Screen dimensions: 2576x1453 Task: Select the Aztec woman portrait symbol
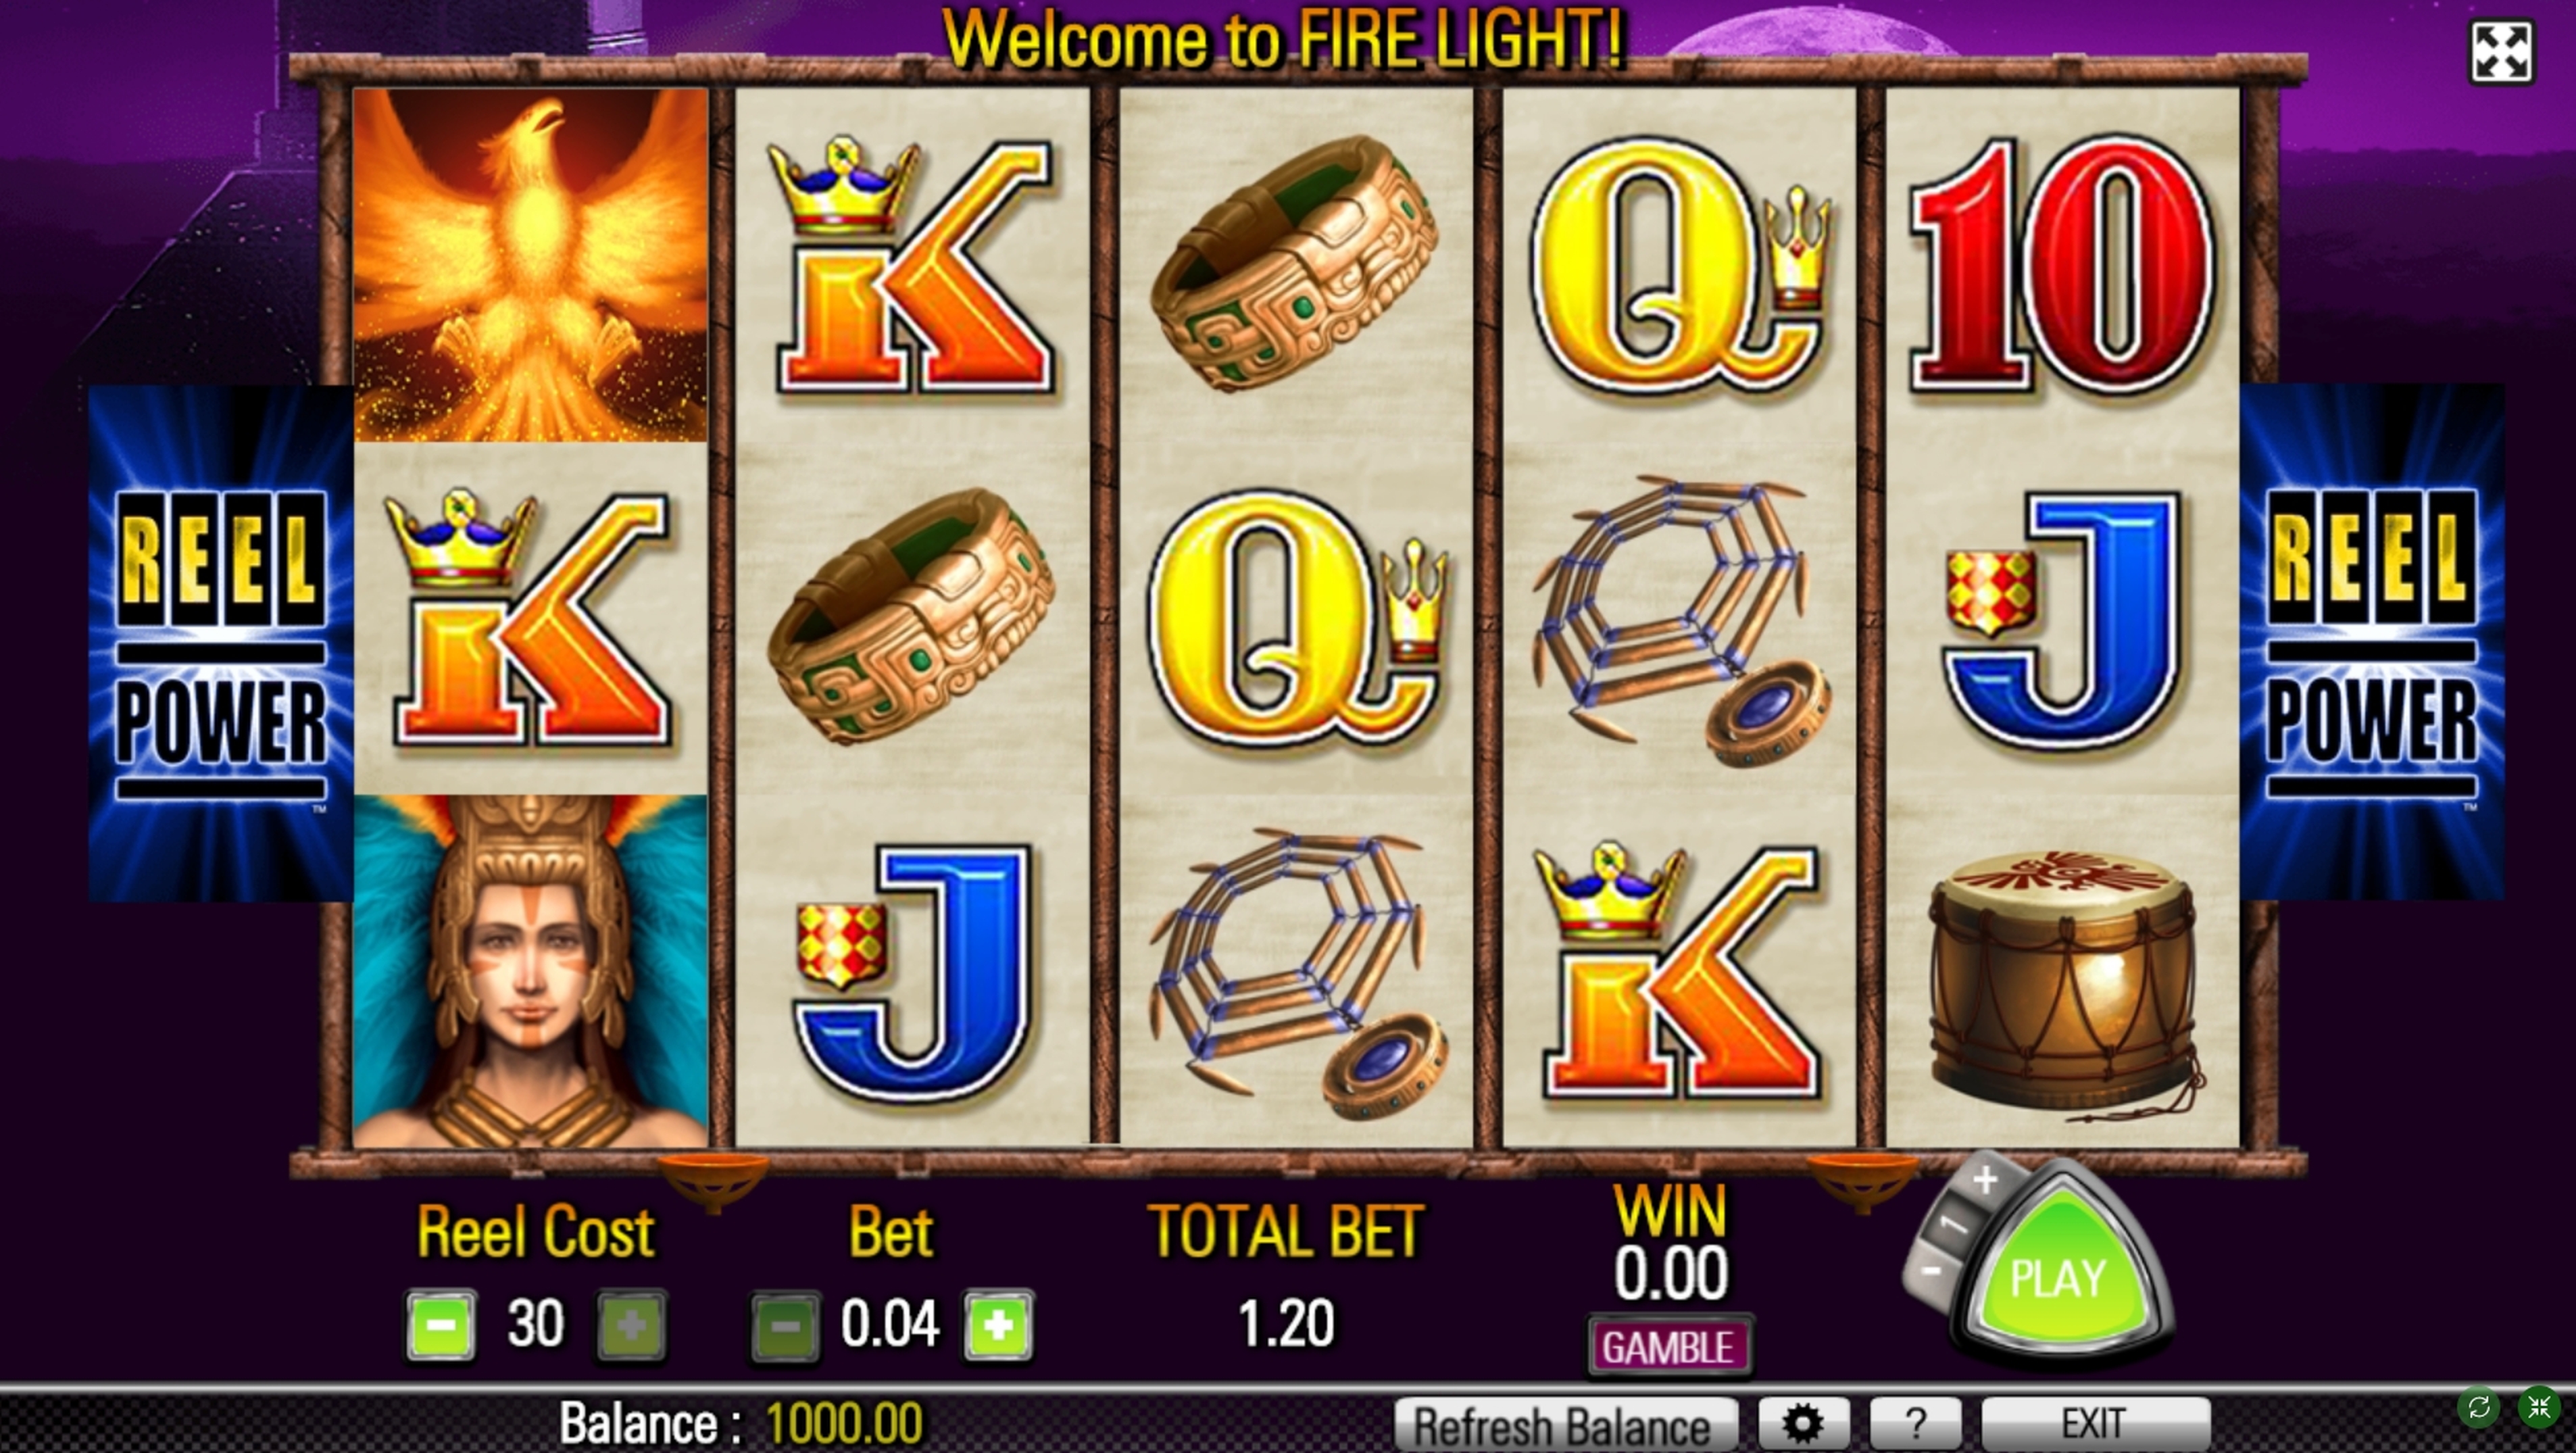click(x=530, y=971)
